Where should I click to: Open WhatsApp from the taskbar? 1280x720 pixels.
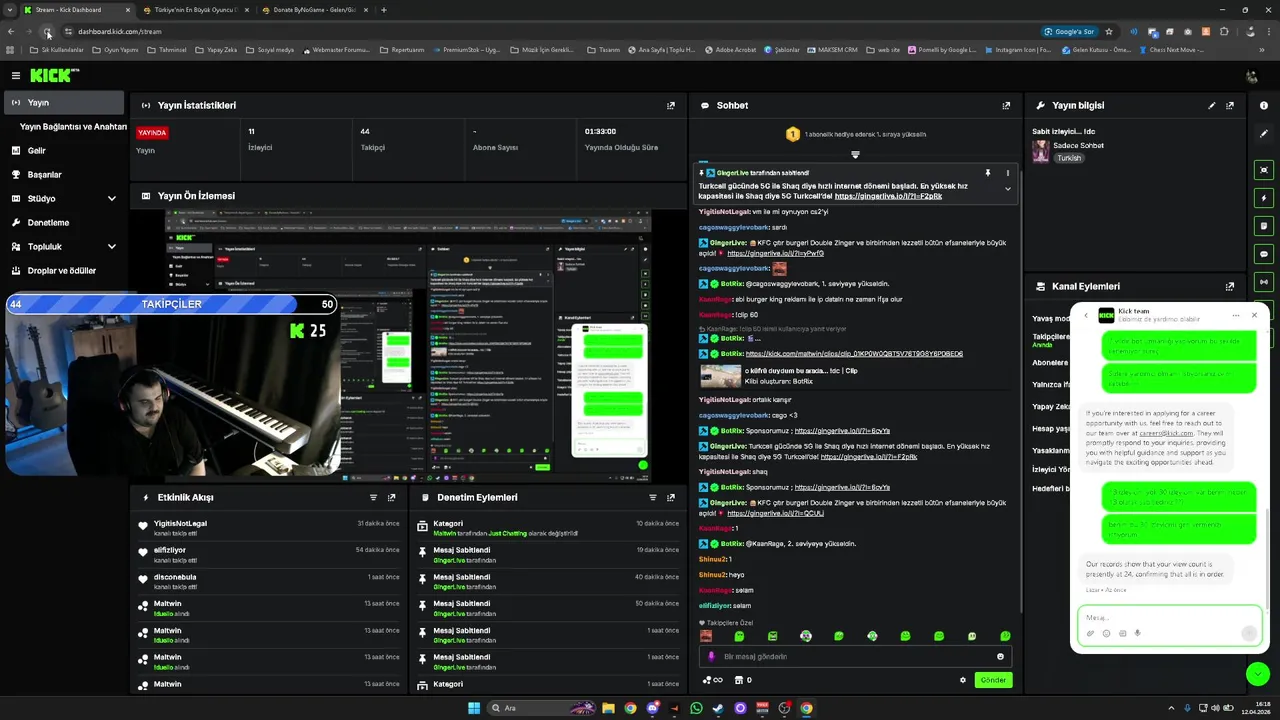[696, 708]
